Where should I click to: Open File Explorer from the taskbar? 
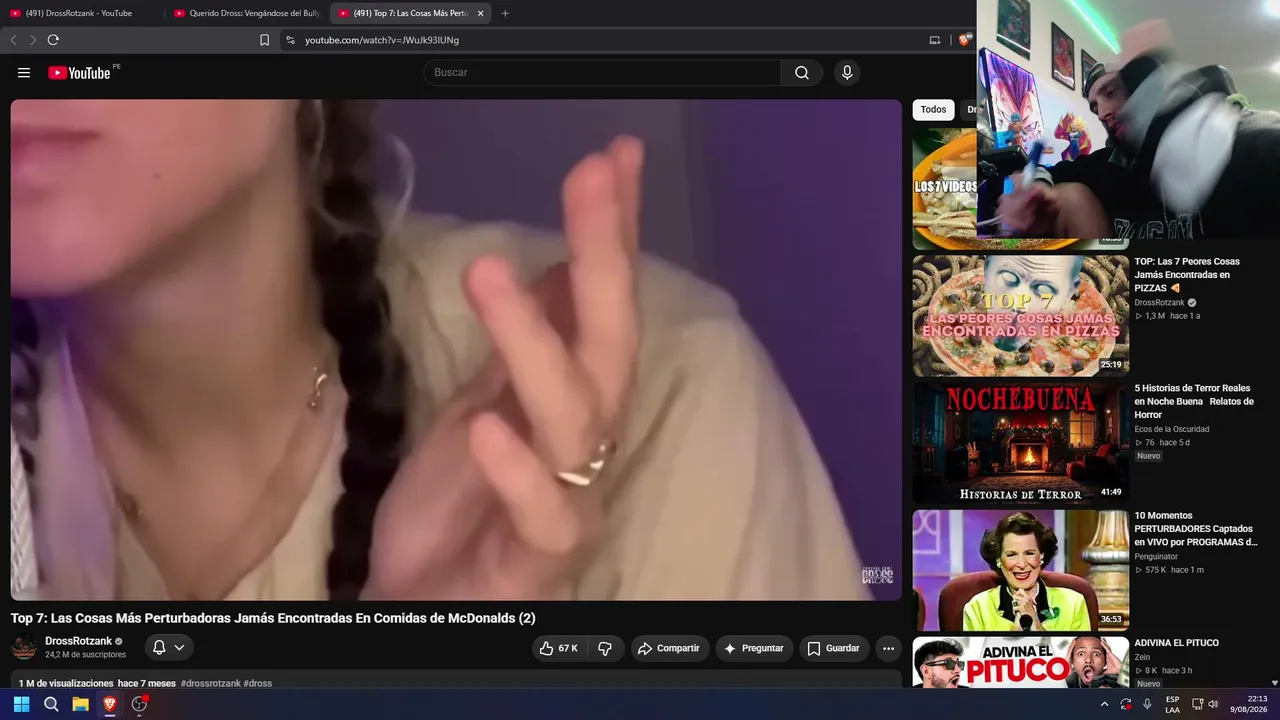pos(80,704)
